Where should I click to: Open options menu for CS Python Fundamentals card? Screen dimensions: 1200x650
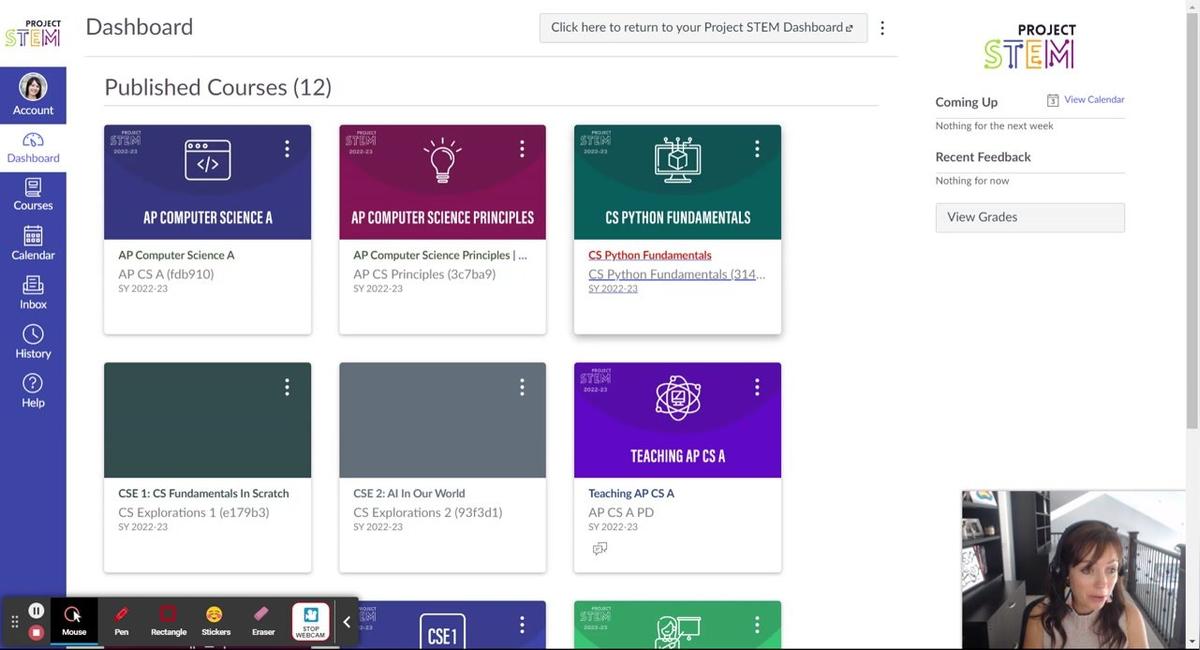(x=757, y=149)
